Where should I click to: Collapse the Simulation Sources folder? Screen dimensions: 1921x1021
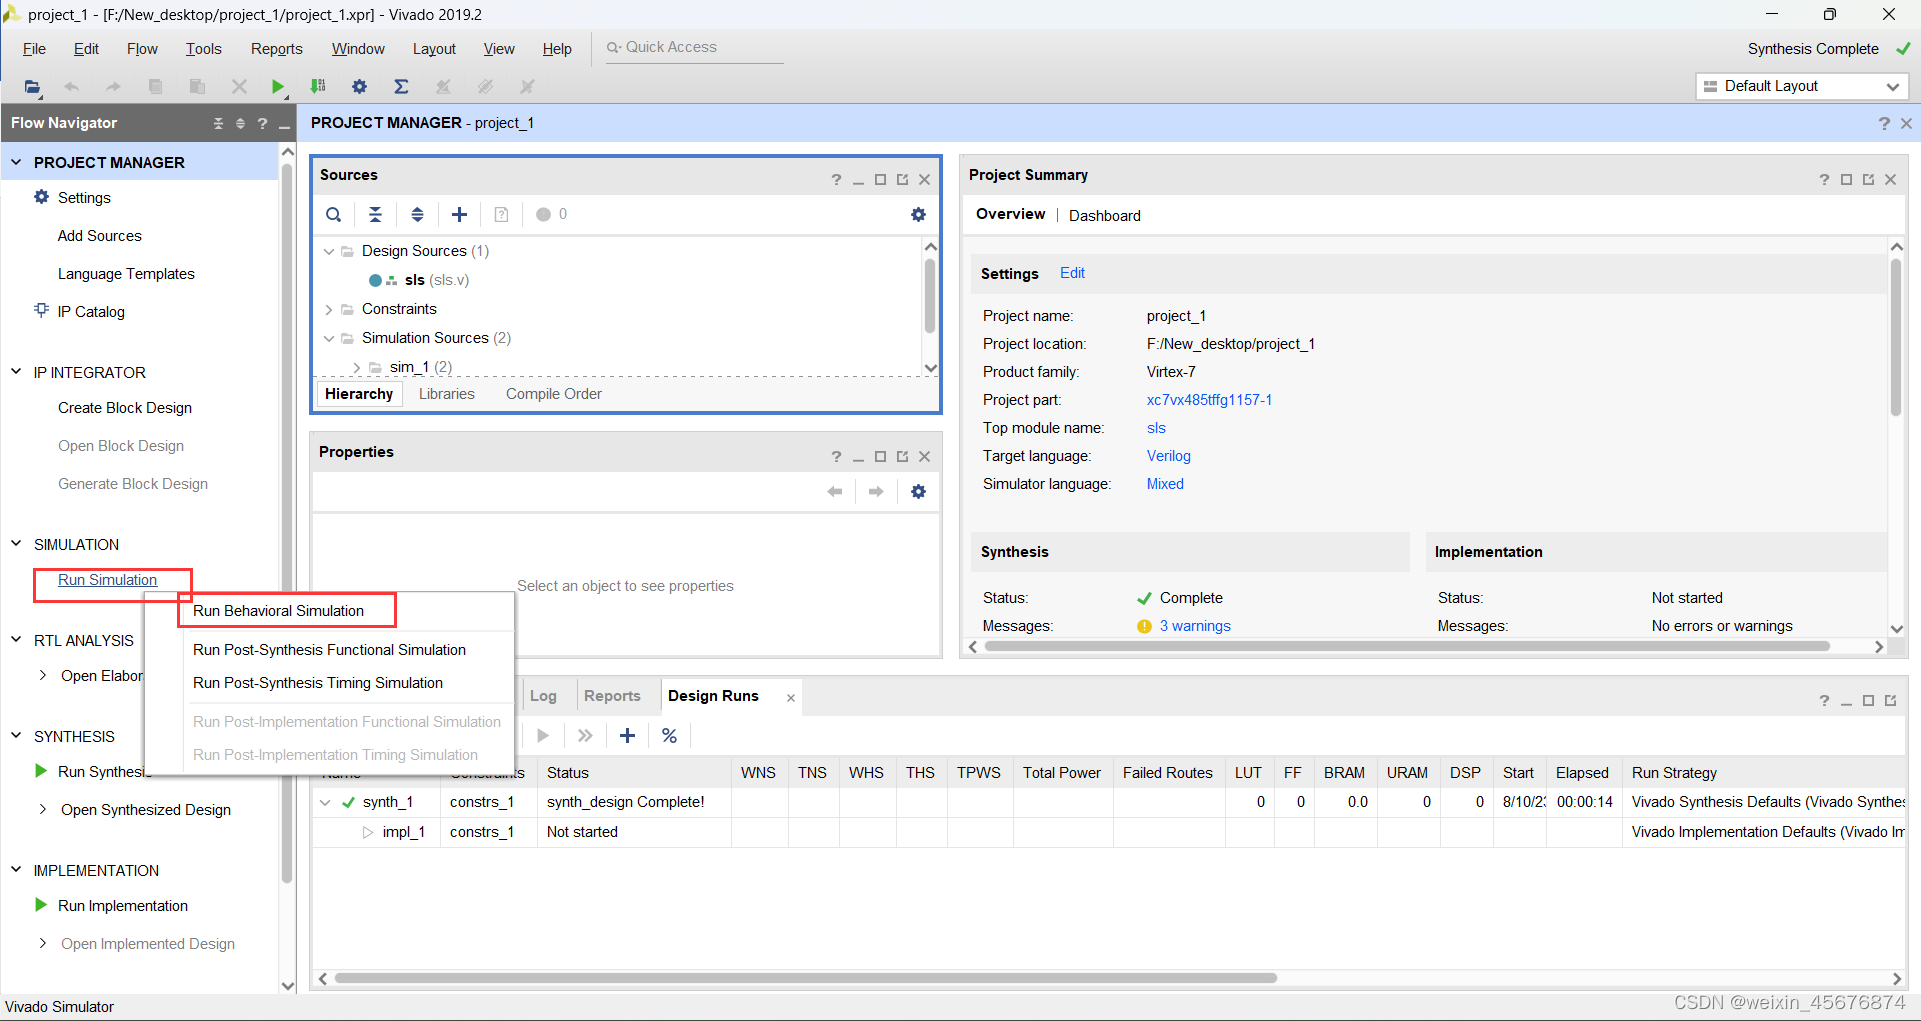[329, 338]
